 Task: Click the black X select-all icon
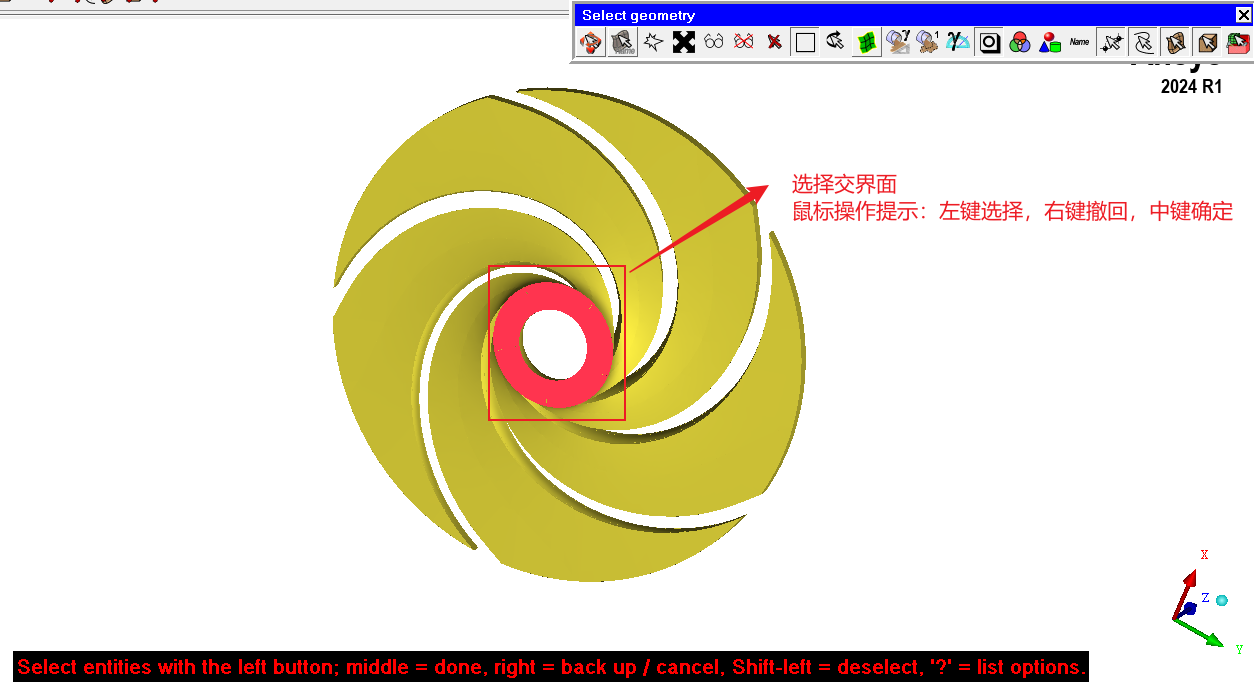pyautogui.click(x=684, y=42)
